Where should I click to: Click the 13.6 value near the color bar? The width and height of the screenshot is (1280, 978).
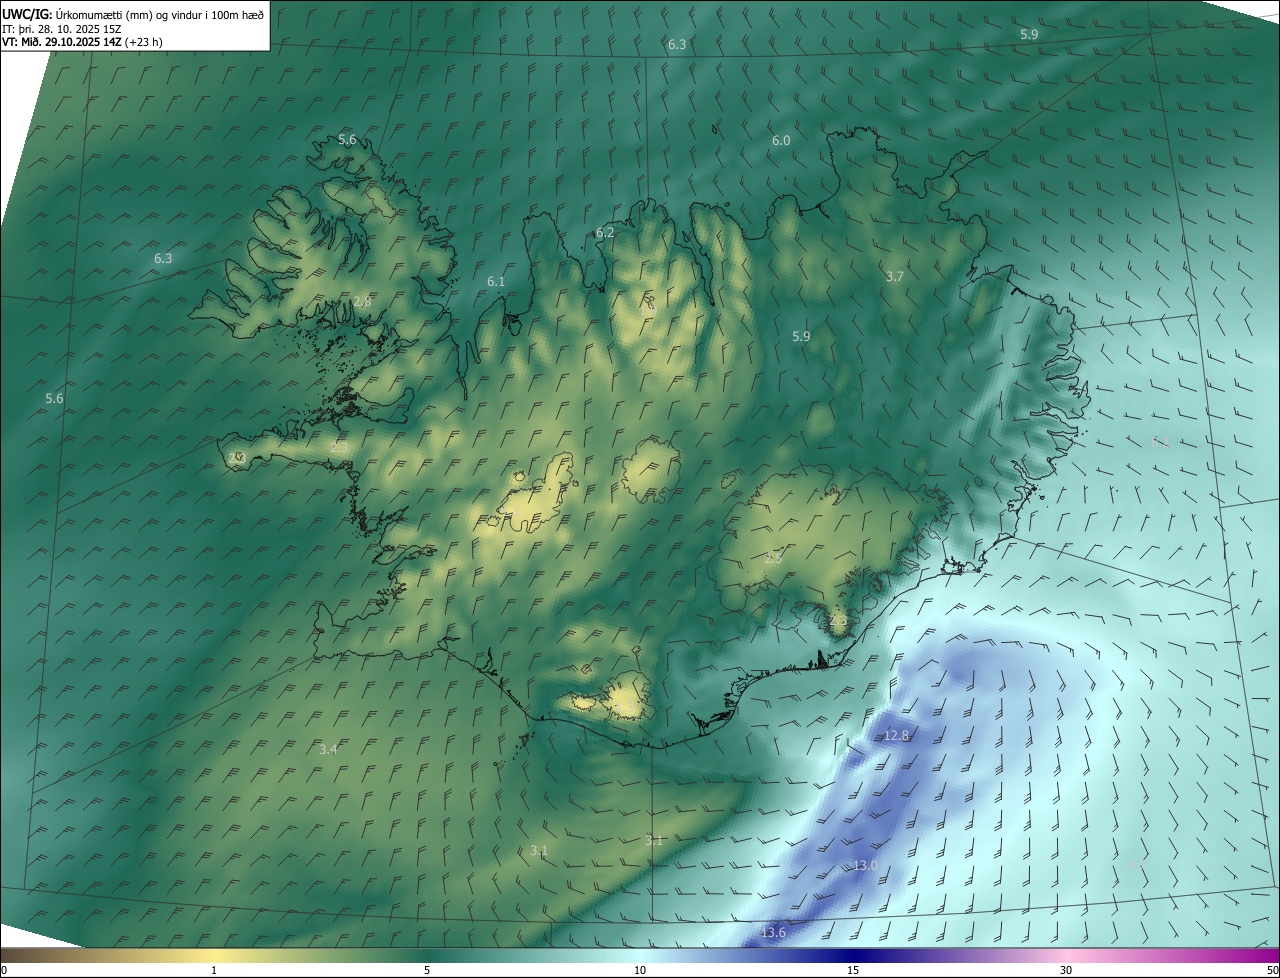coord(773,933)
